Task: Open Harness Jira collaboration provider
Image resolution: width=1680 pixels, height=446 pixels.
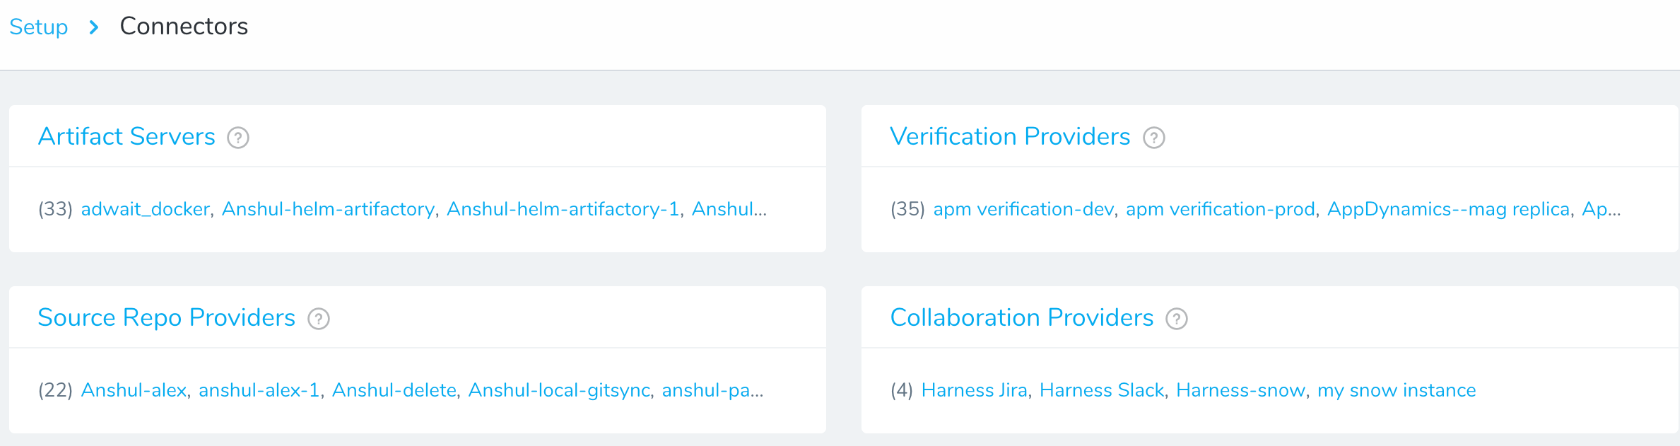Action: pos(974,390)
